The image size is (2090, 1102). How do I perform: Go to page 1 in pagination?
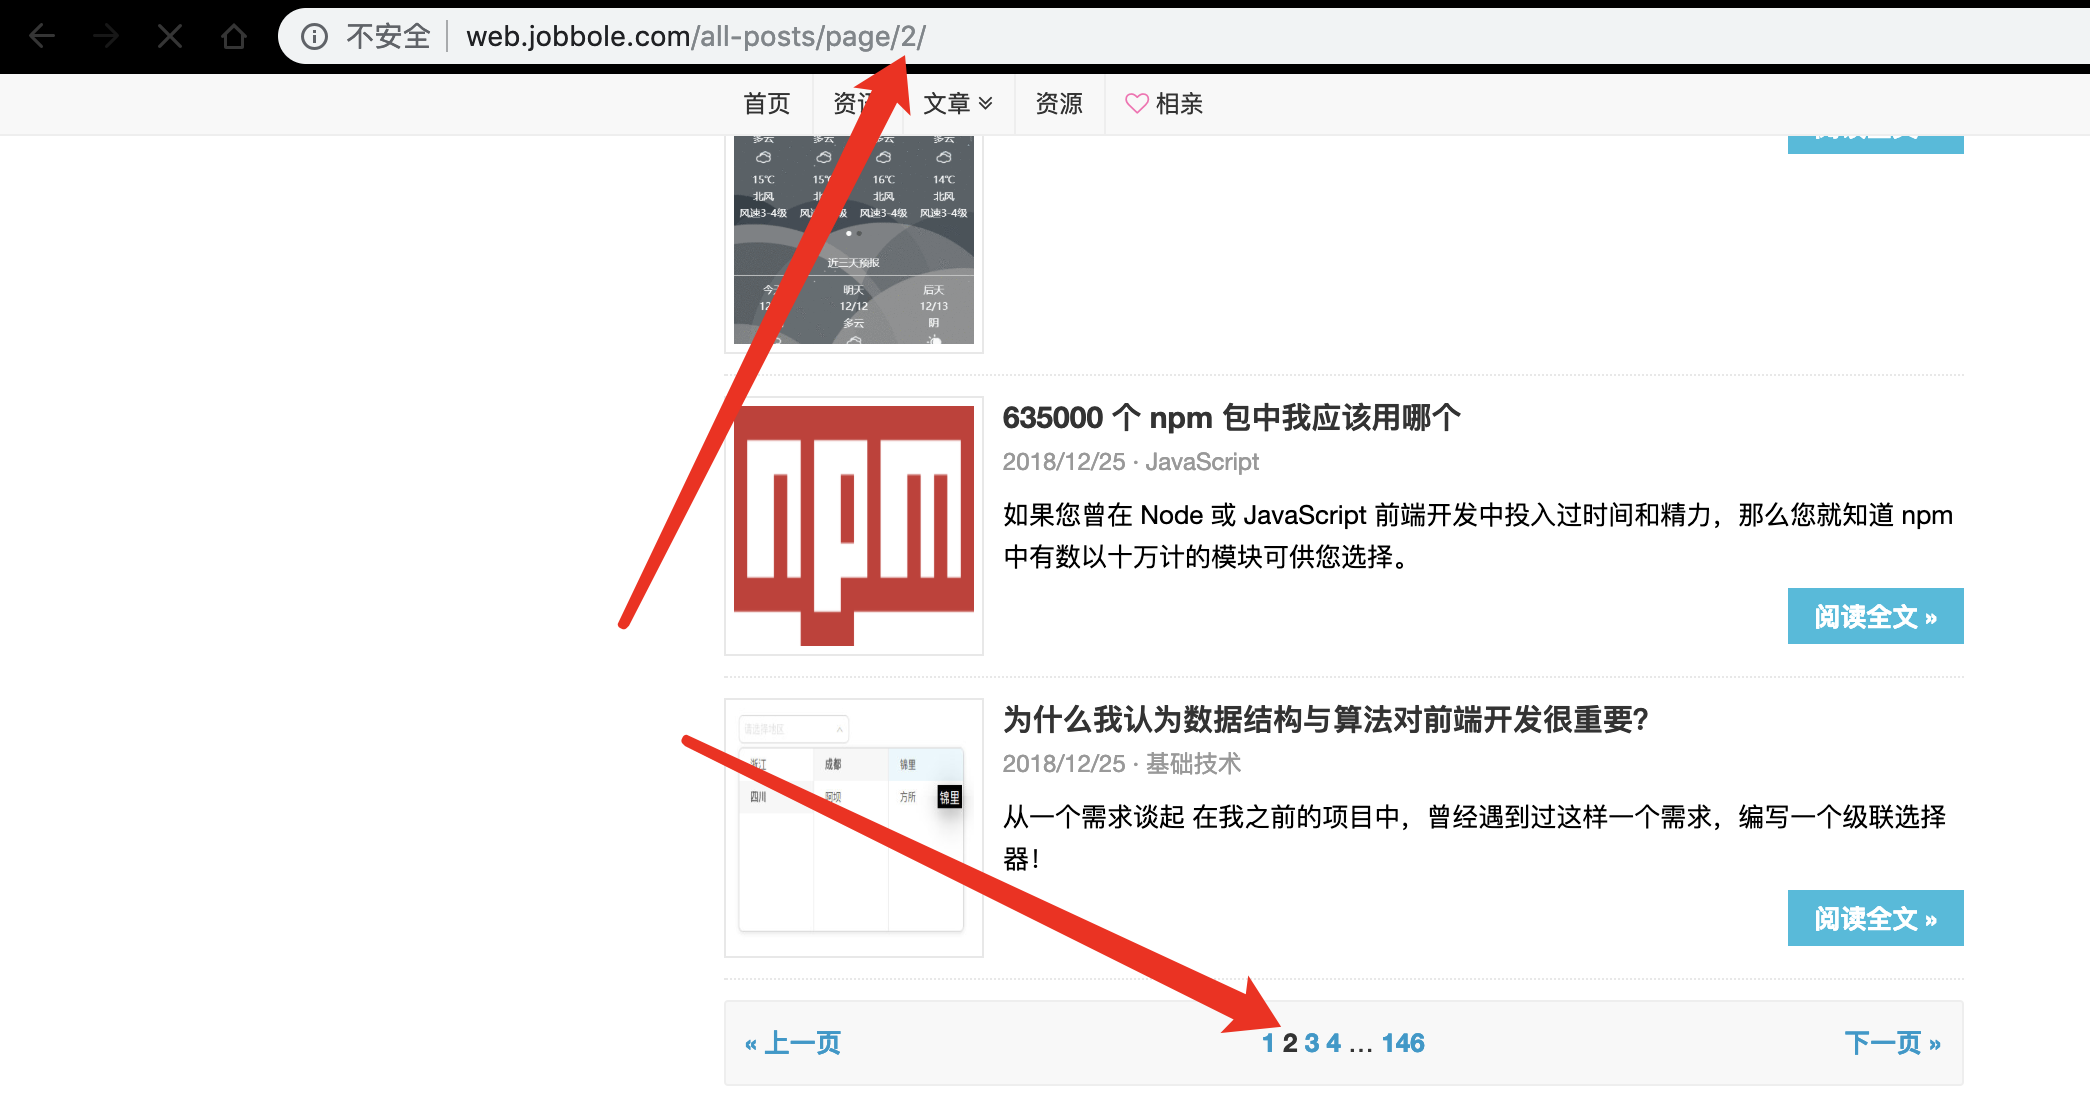point(1268,1044)
